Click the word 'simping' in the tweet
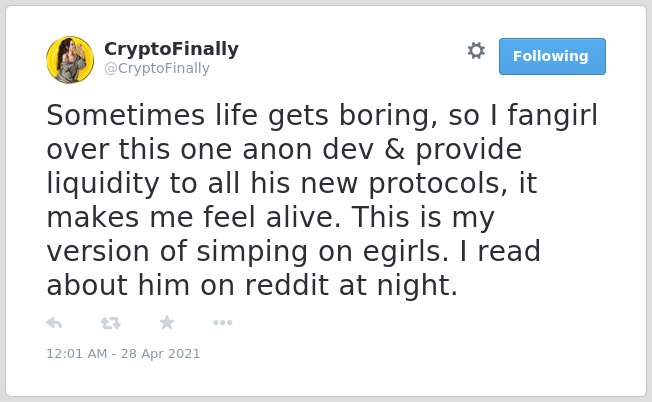Image resolution: width=652 pixels, height=402 pixels. pos(252,253)
